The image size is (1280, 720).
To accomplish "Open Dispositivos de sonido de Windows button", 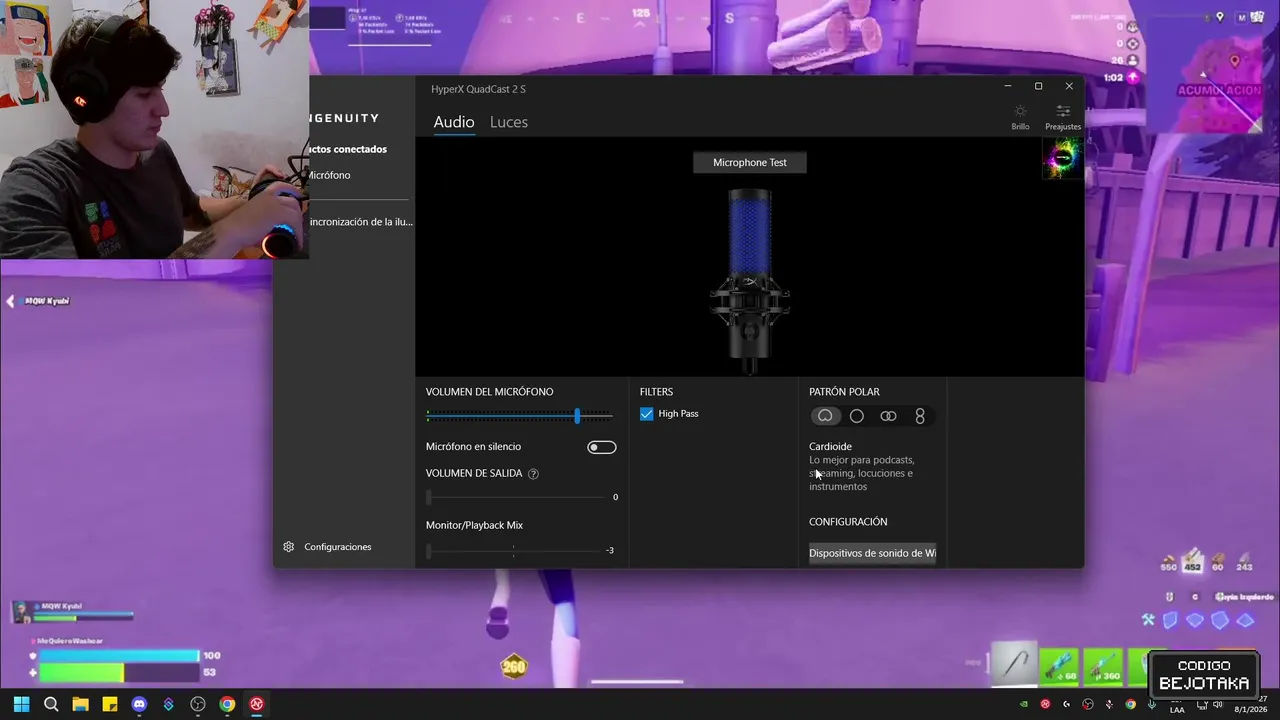I will [x=872, y=553].
